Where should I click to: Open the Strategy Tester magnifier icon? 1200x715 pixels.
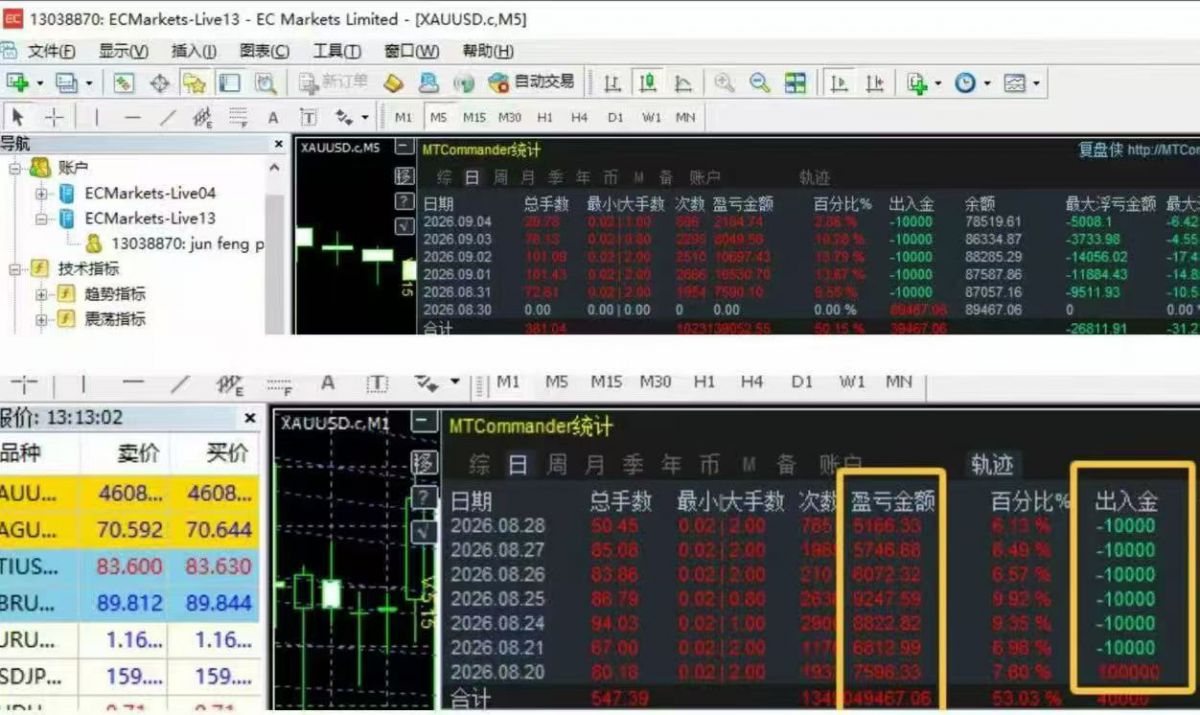265,83
